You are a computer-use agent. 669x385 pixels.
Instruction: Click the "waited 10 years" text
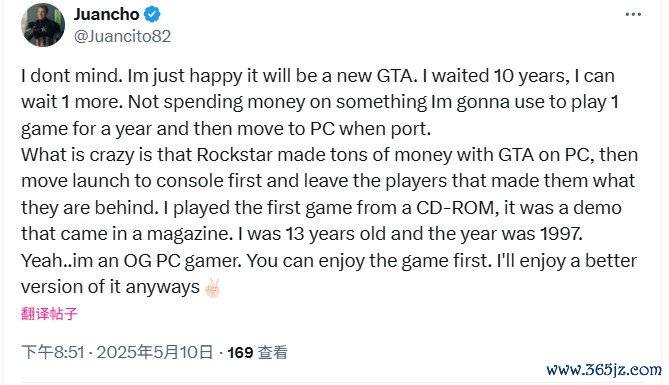coord(498,76)
